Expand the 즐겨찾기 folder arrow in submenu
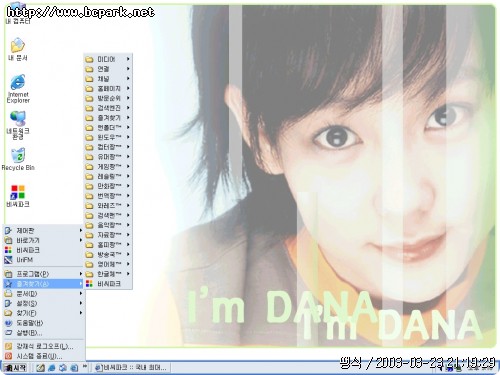Screen dimensions: 500x375 tap(128, 118)
